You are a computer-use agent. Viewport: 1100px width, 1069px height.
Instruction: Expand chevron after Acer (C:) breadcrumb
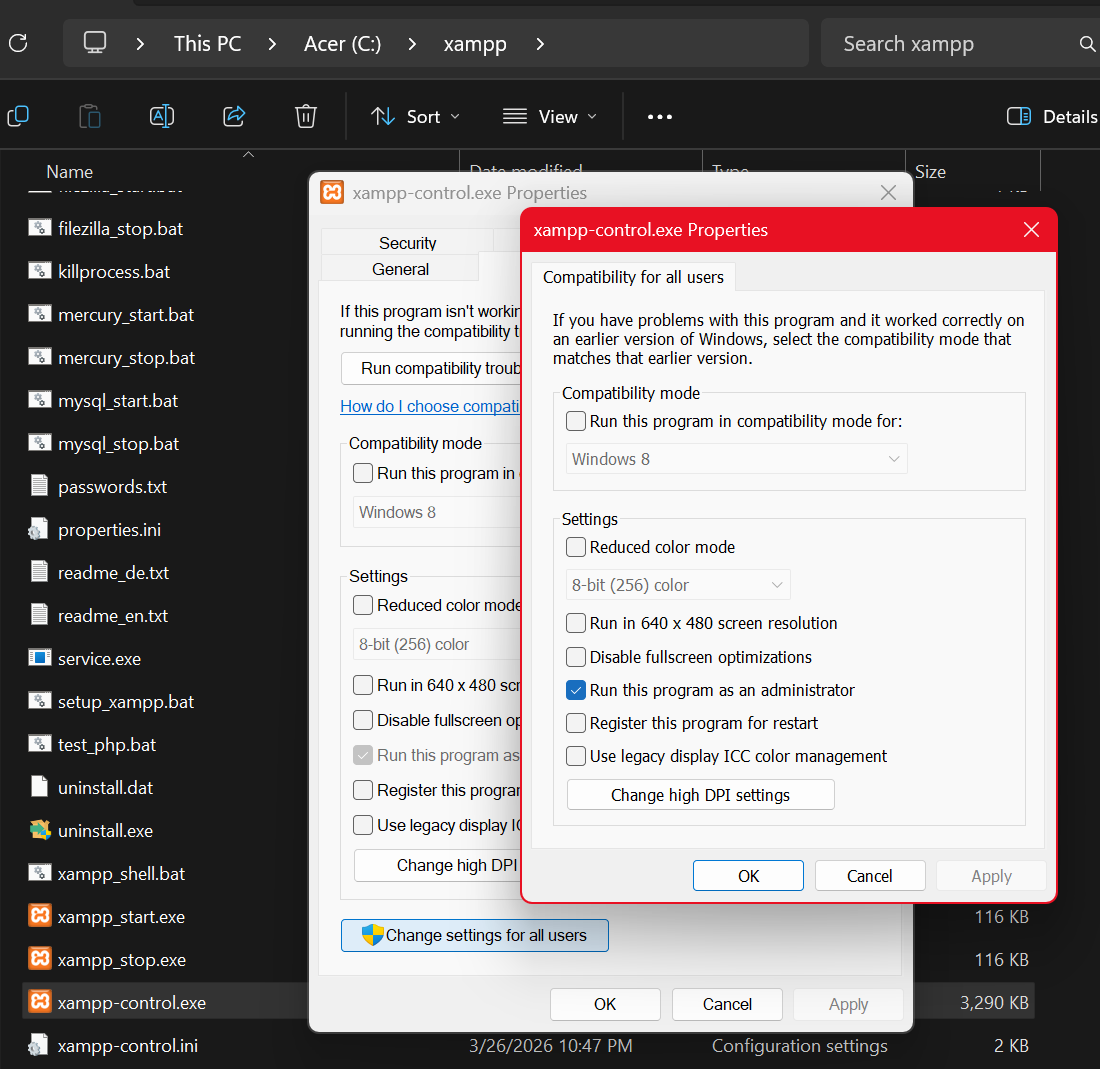(x=412, y=44)
